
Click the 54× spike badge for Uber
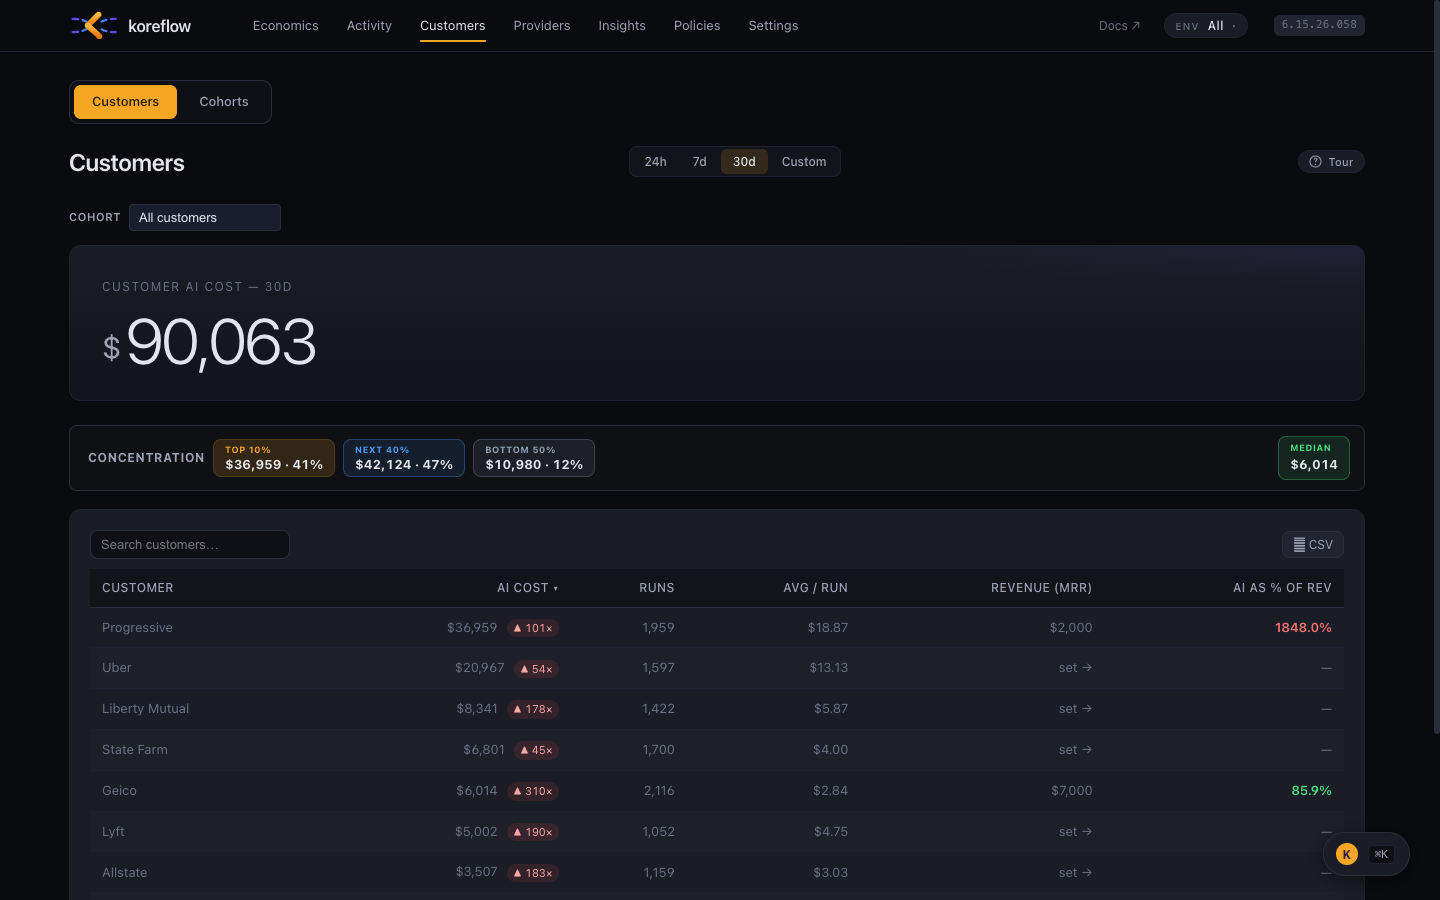(x=536, y=669)
